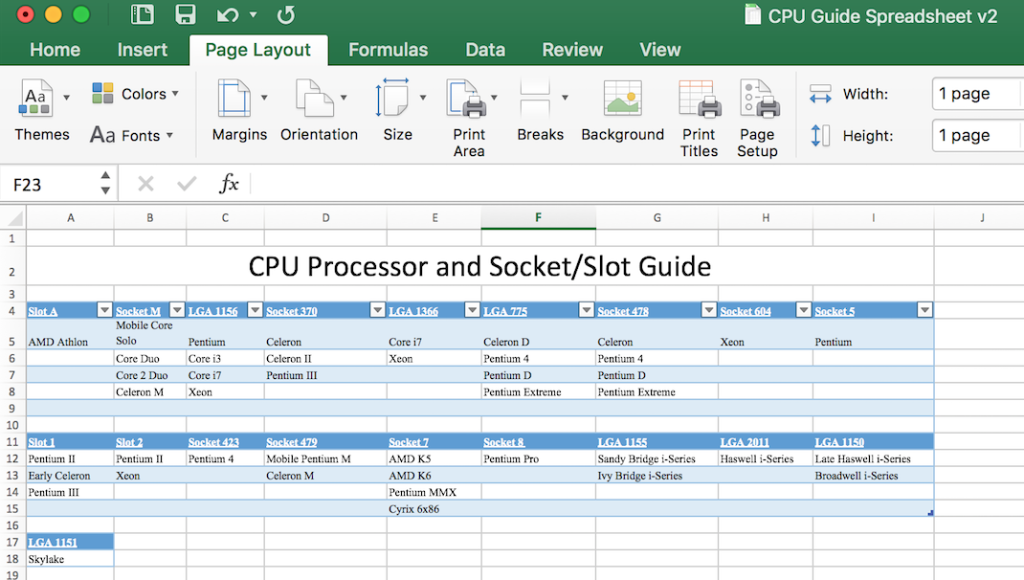Open the AutoFilter for Socket M
1024x580 pixels.
tap(176, 310)
